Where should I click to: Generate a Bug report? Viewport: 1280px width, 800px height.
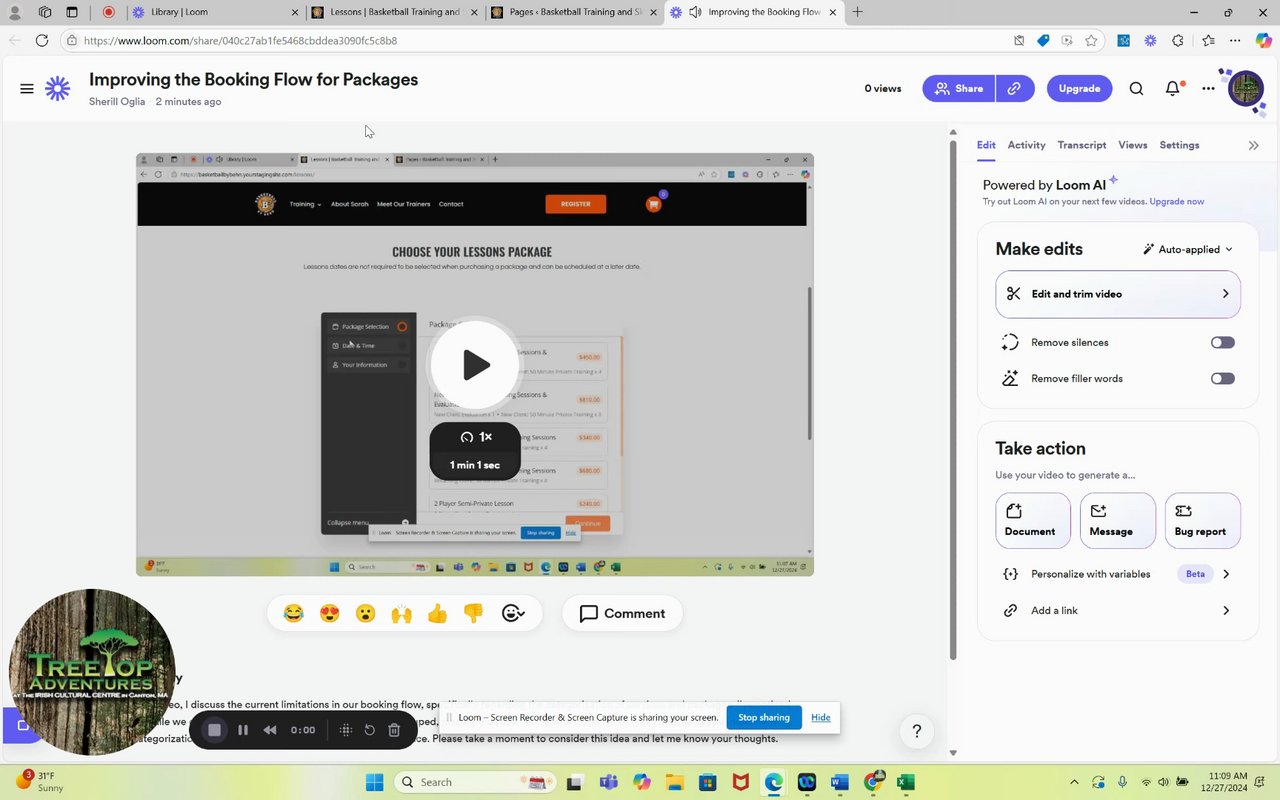tap(1203, 520)
